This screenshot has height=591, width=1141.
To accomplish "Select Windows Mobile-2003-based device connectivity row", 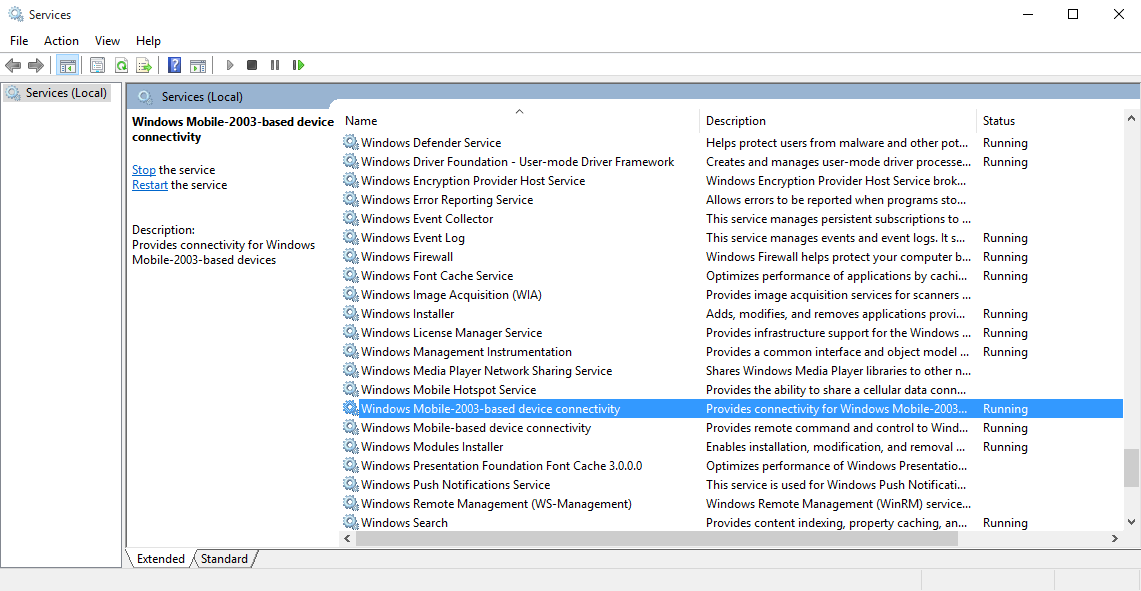I will [732, 409].
